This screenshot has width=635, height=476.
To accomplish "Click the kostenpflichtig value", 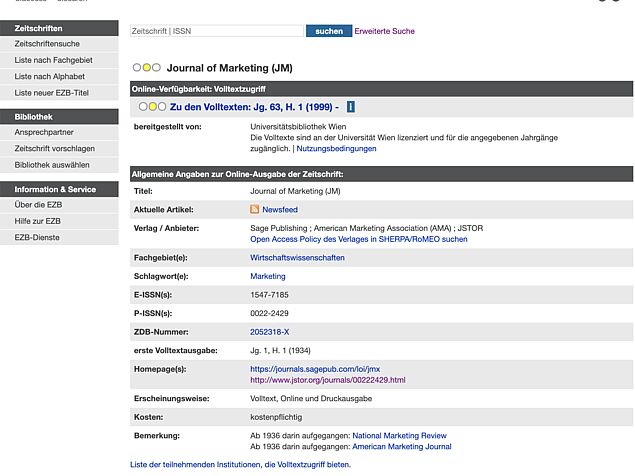I will [276, 417].
